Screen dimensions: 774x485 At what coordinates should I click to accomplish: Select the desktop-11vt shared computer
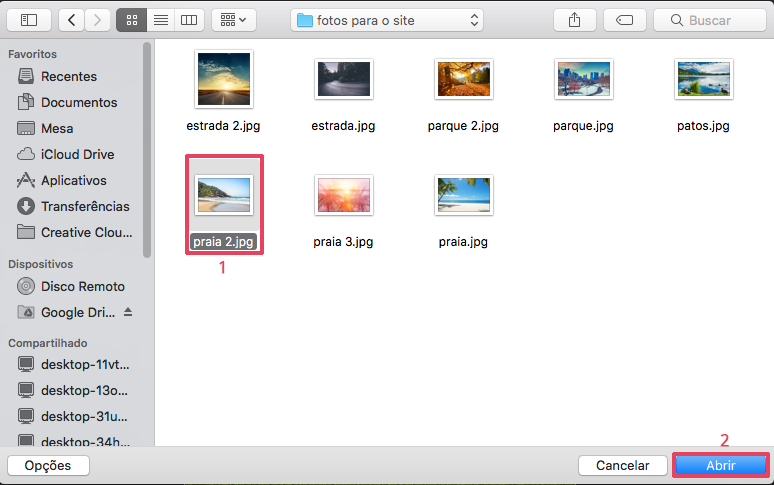coord(74,365)
